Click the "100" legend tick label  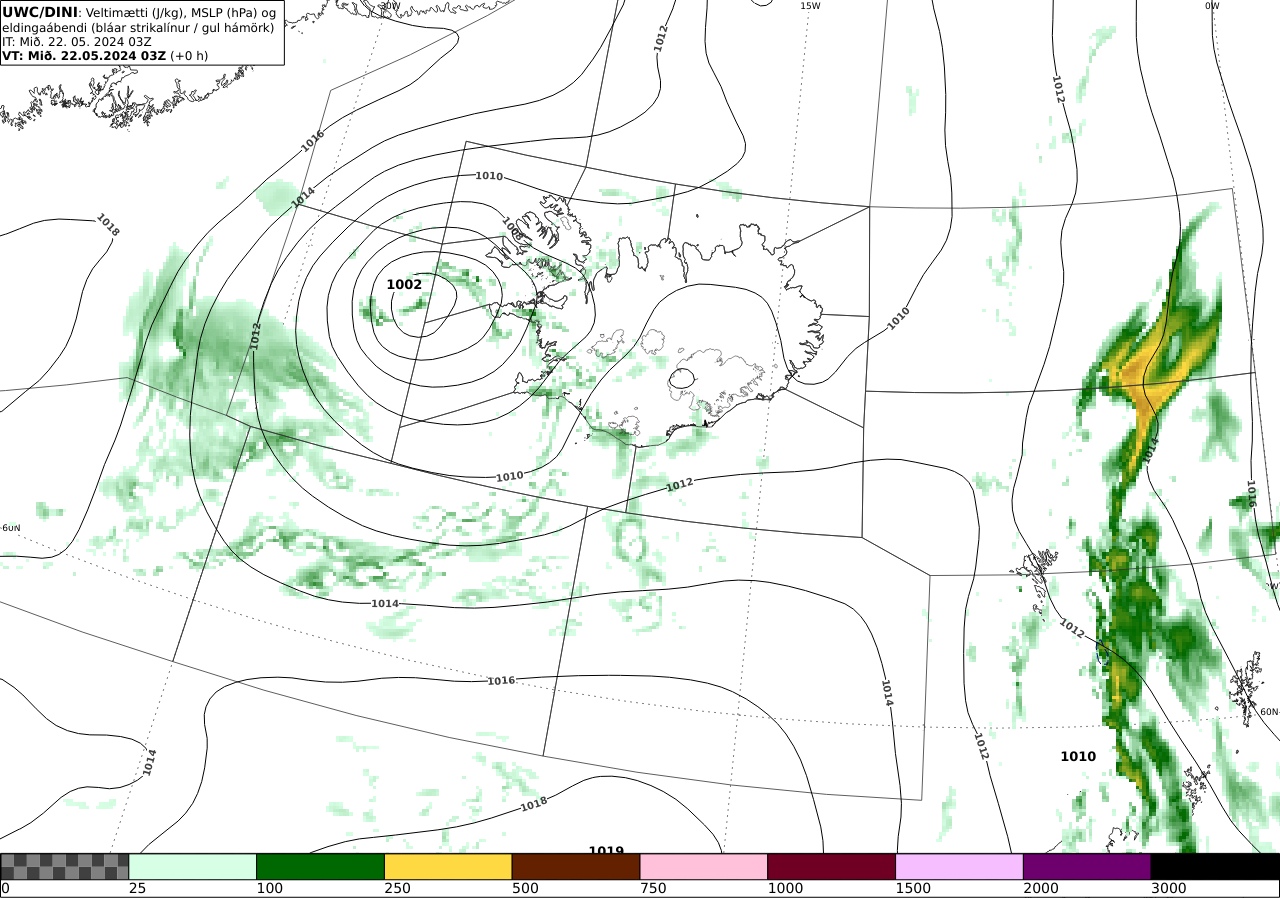click(x=270, y=888)
